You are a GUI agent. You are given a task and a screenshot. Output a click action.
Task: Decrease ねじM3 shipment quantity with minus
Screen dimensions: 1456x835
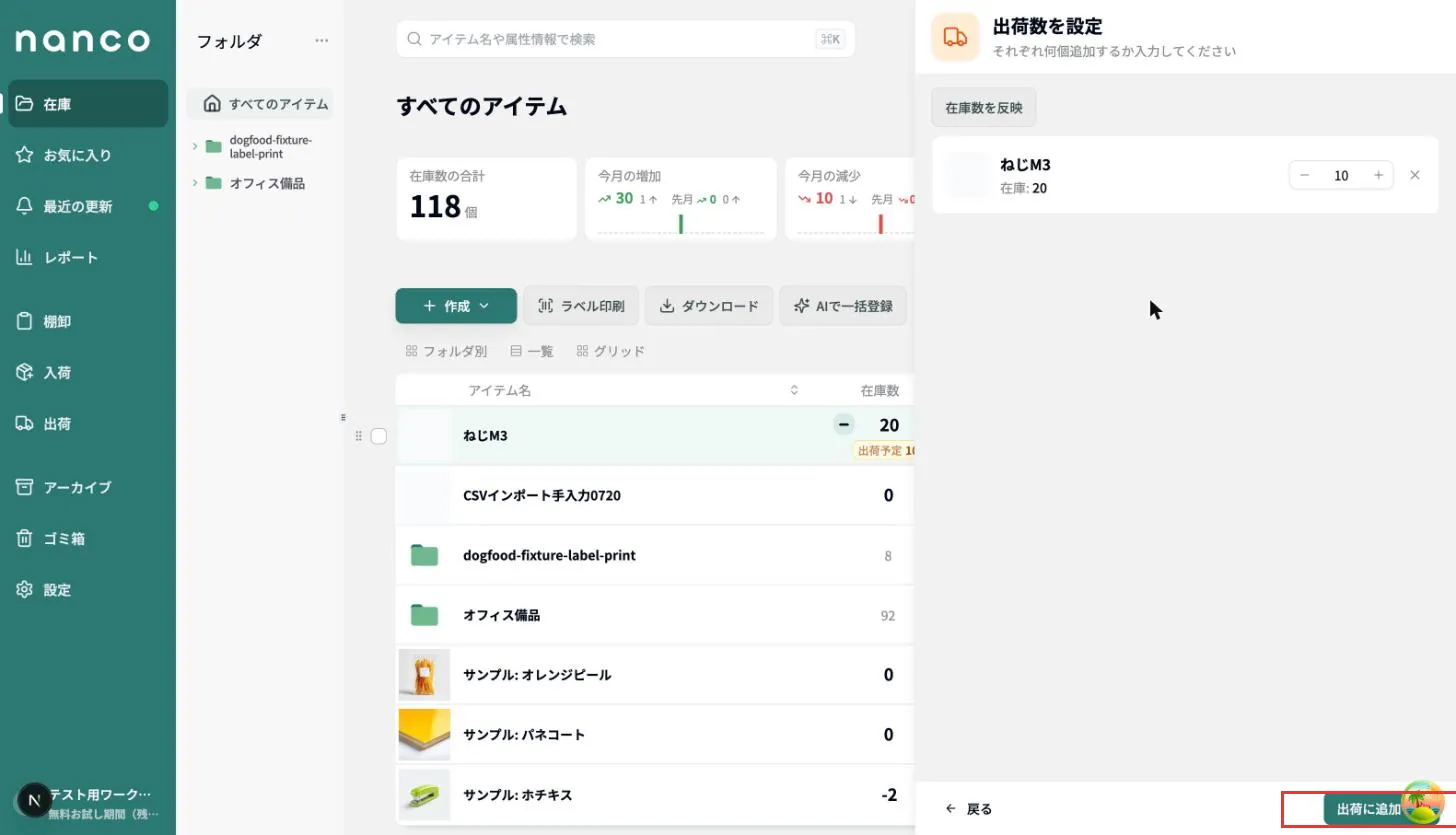pos(1304,175)
